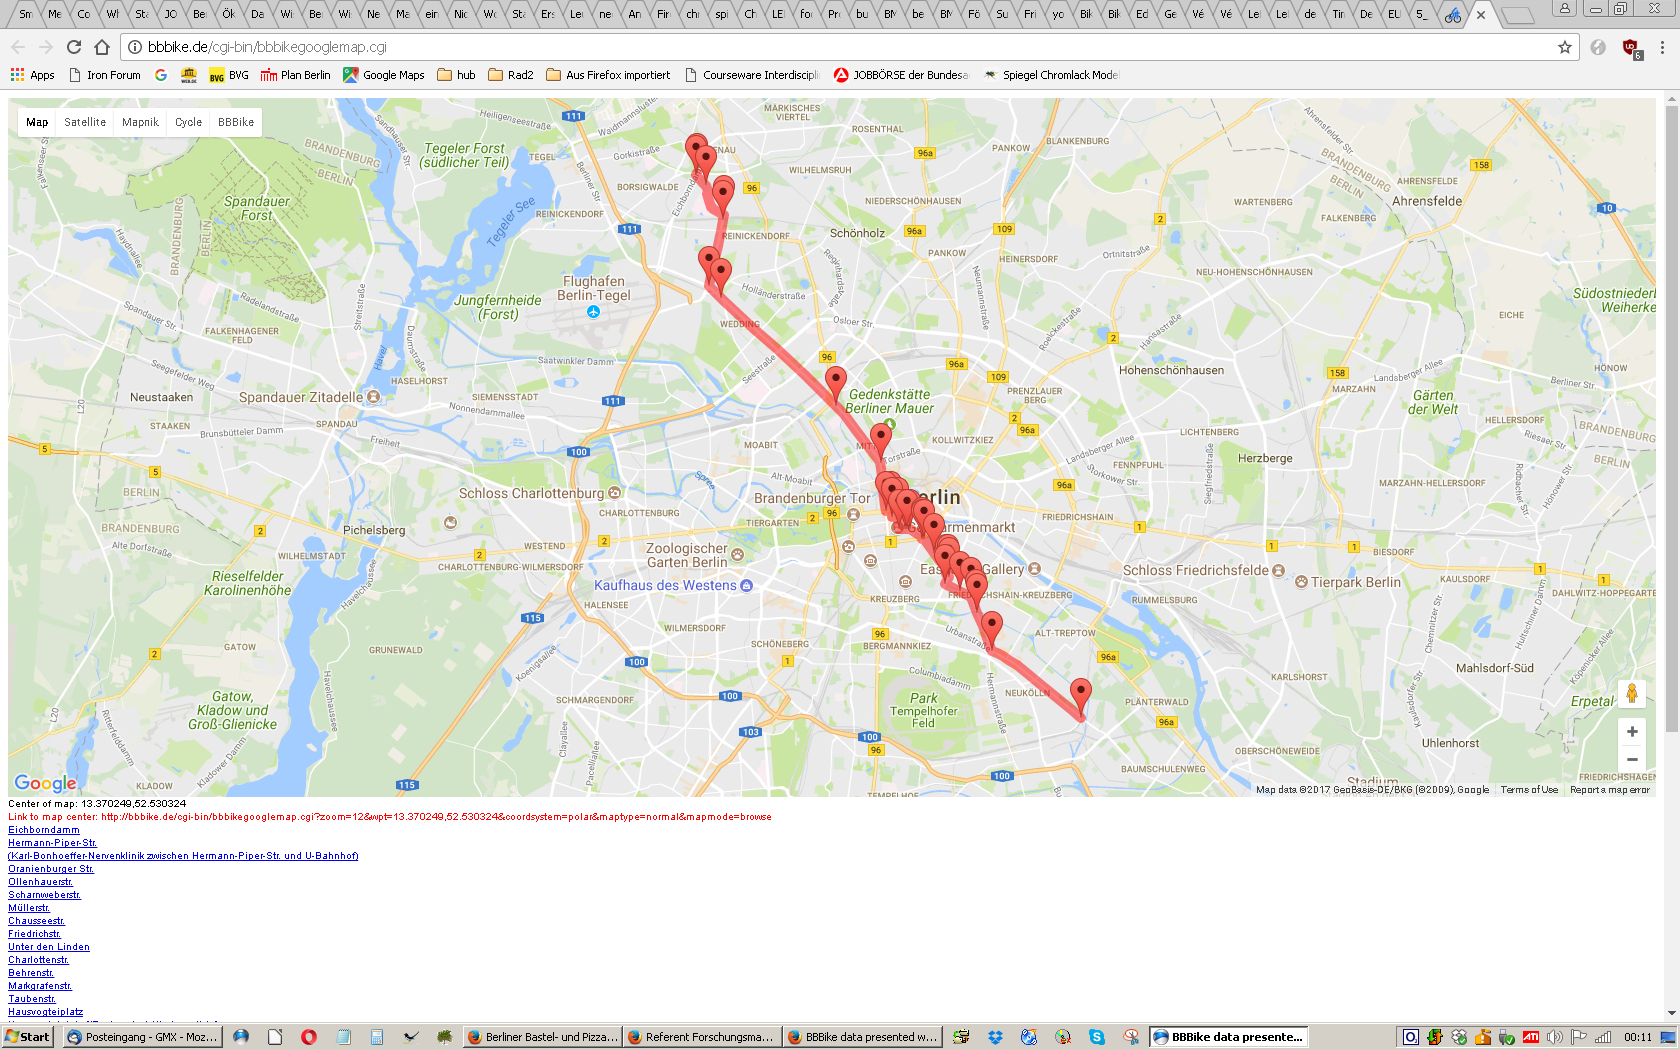View site info icon in address bar
This screenshot has width=1680, height=1050.
click(x=135, y=47)
